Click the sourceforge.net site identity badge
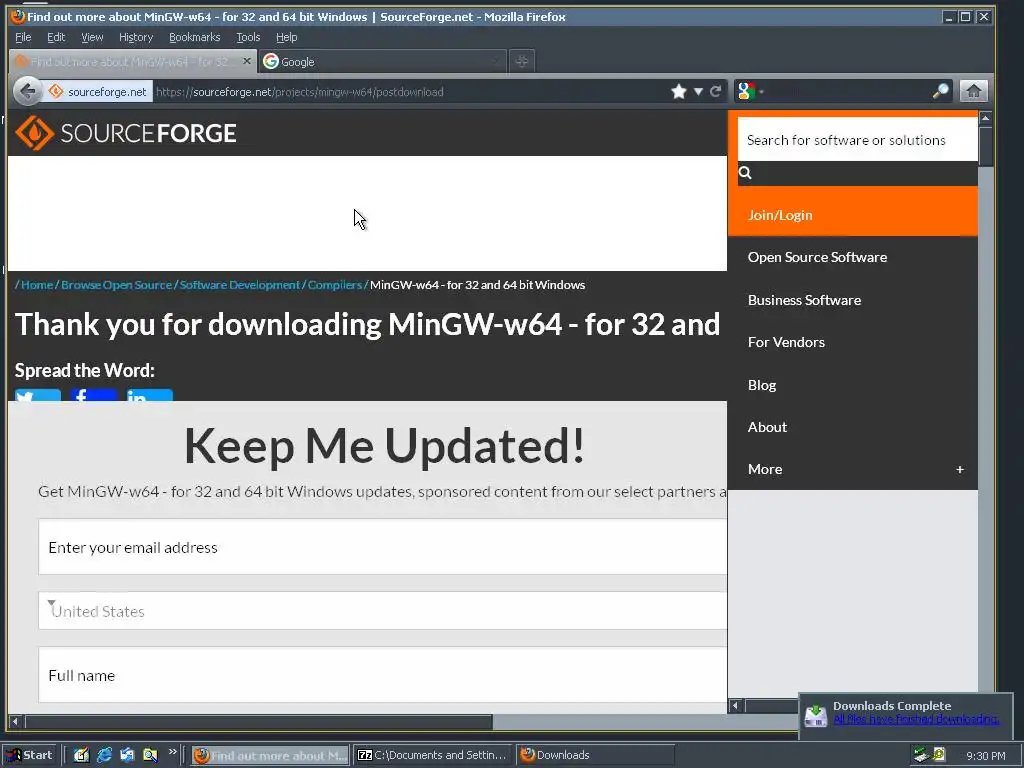The image size is (1024, 768). [x=98, y=91]
